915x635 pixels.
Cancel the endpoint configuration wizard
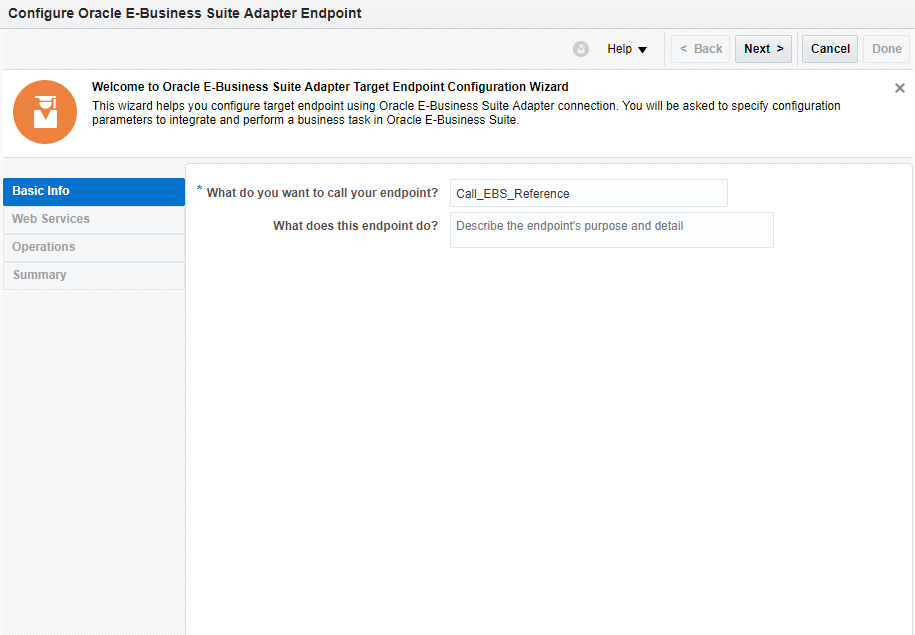[830, 49]
